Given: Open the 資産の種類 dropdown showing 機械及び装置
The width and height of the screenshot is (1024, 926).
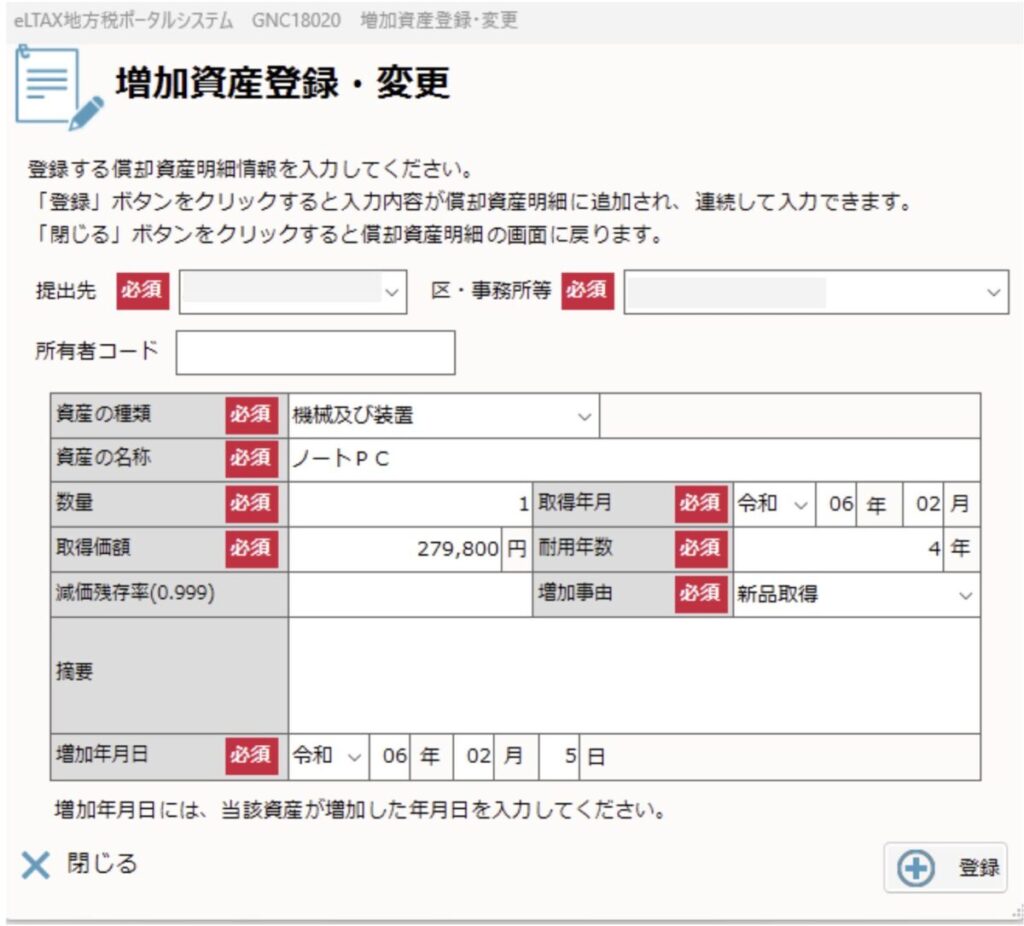Looking at the screenshot, I should pos(443,416).
